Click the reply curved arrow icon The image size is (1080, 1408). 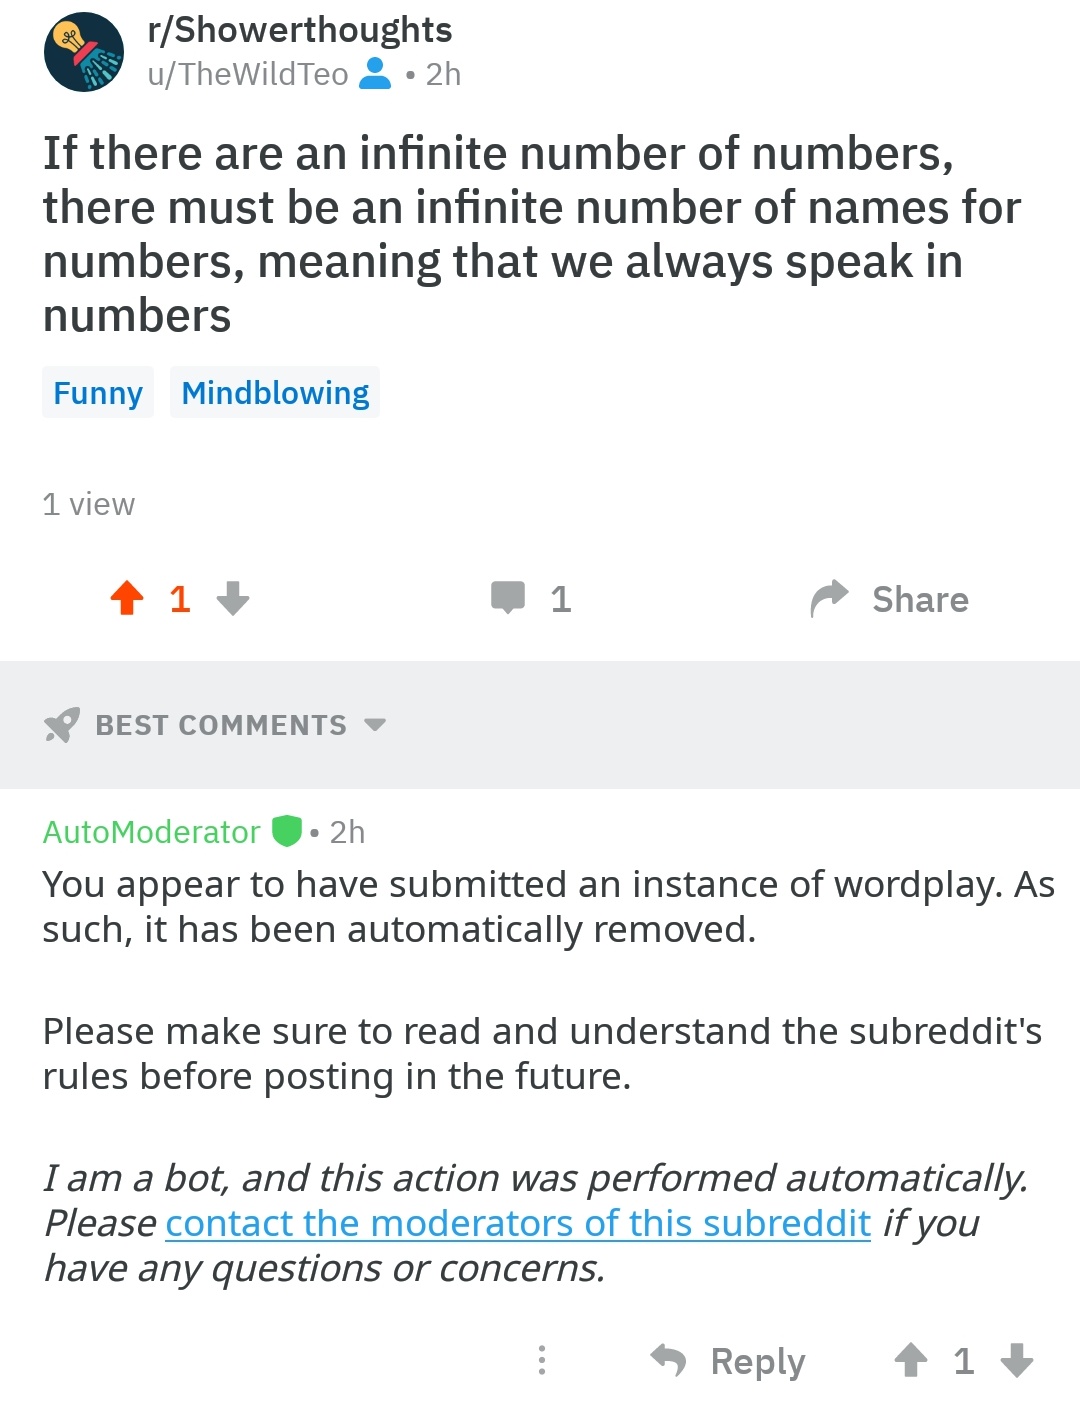pyautogui.click(x=670, y=1361)
